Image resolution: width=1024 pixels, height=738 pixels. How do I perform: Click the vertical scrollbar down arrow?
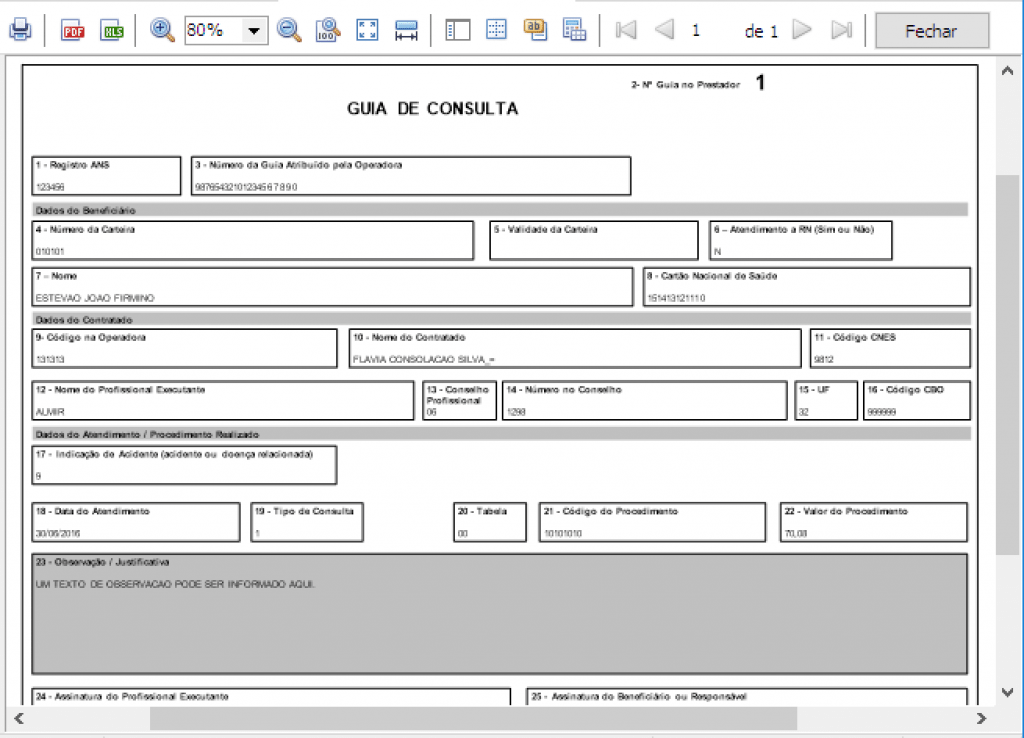tap(1008, 692)
